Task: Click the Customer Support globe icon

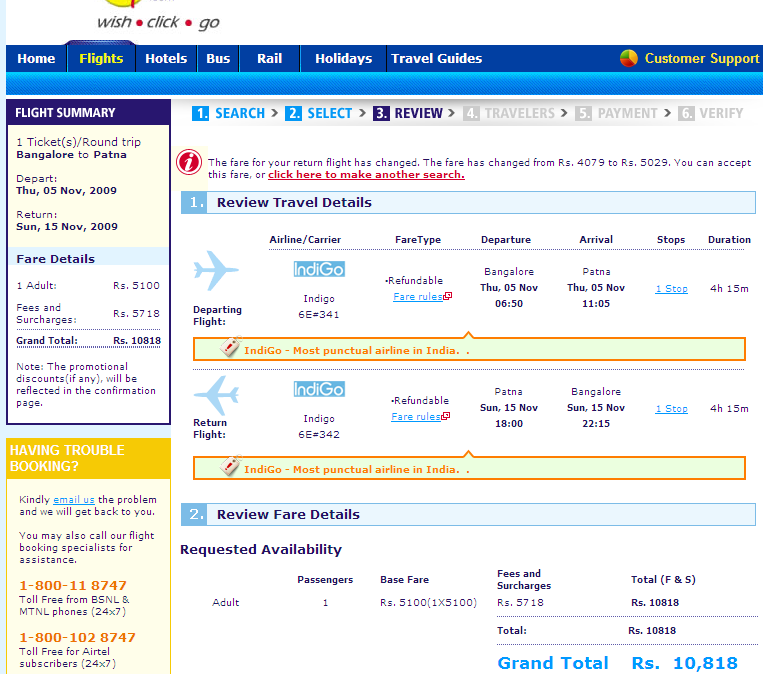Action: coord(629,58)
